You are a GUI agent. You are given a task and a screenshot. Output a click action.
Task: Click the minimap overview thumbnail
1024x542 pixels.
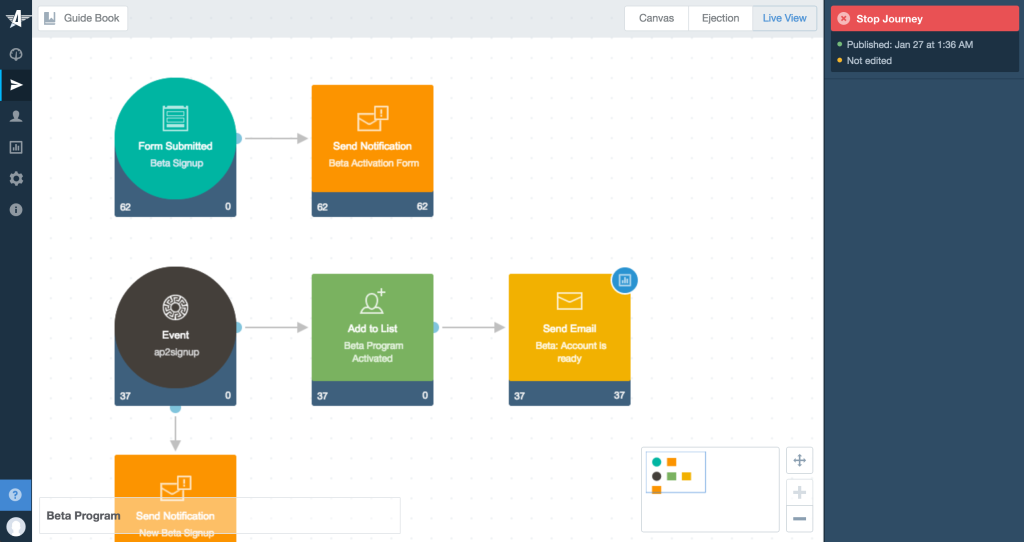click(709, 489)
